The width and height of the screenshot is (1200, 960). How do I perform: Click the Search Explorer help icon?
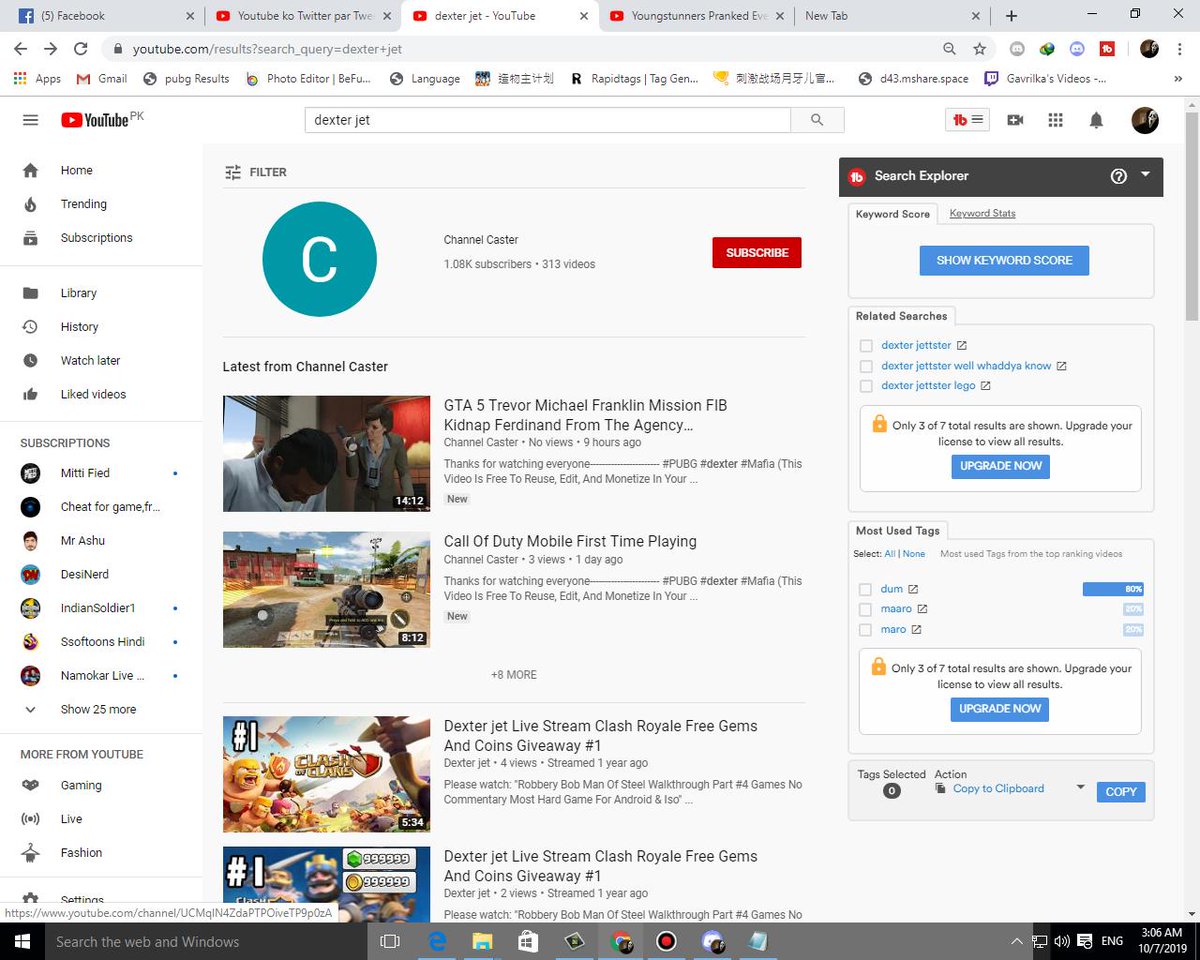(x=1119, y=176)
